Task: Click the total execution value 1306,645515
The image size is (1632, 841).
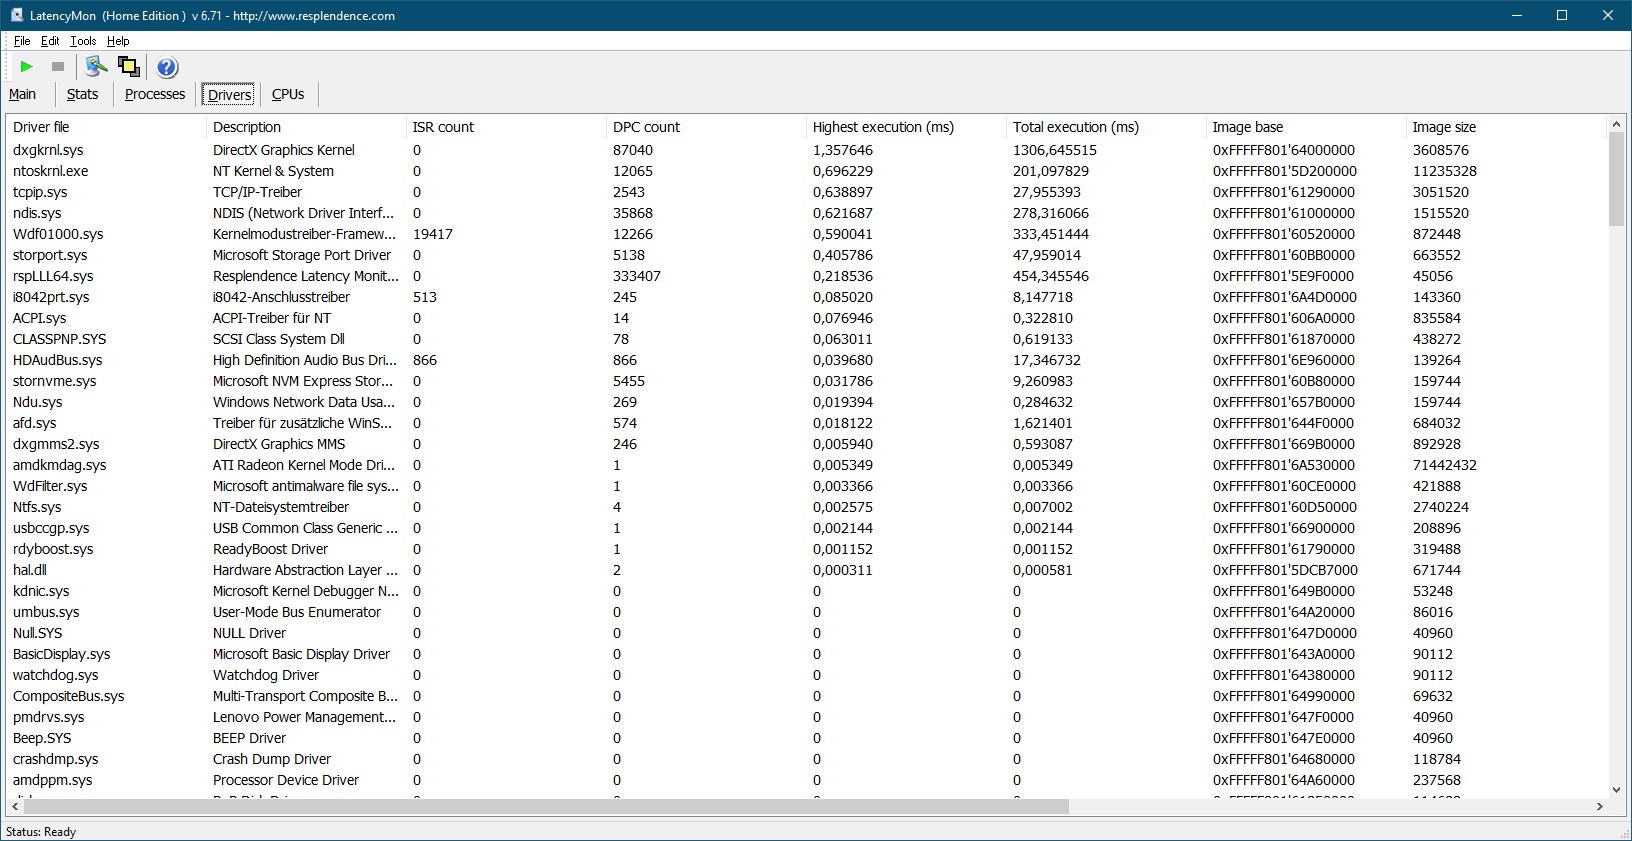Action: (1055, 150)
